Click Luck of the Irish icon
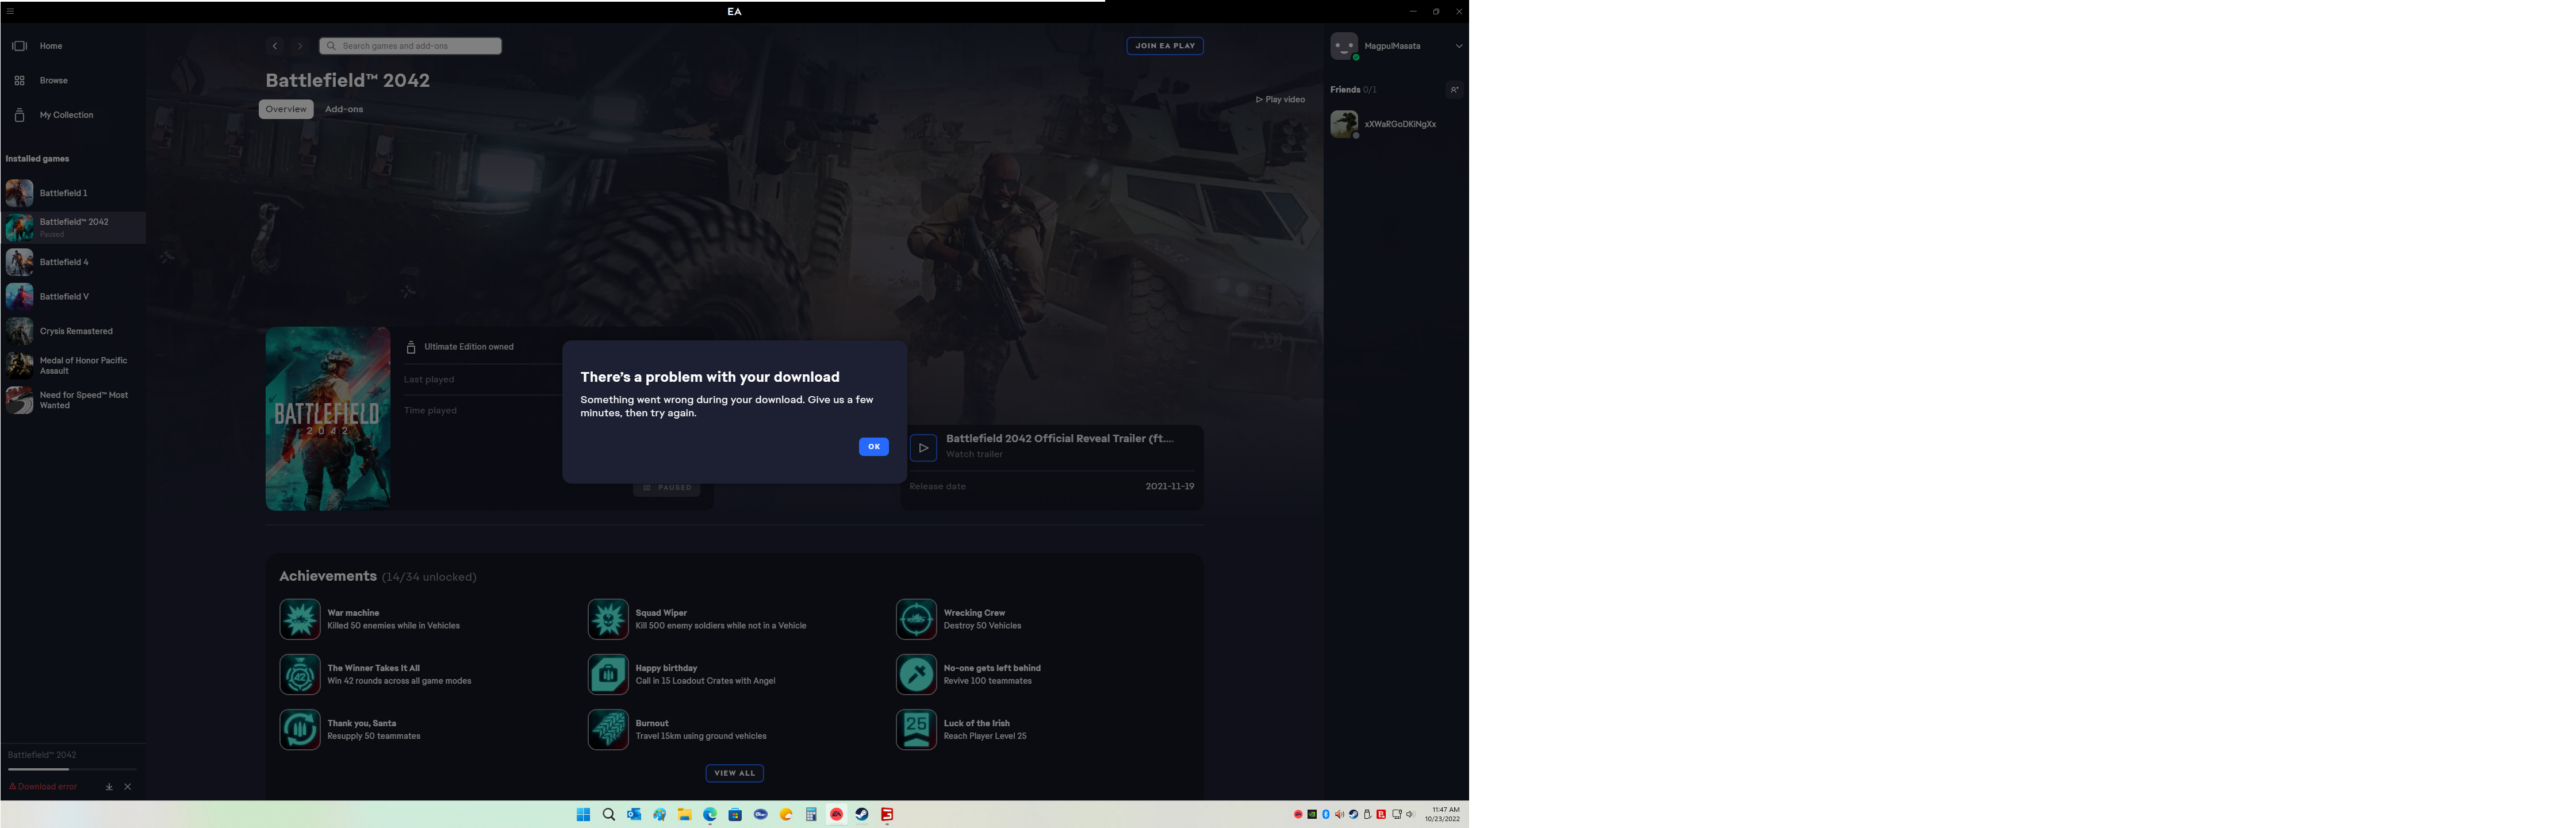 click(916, 730)
